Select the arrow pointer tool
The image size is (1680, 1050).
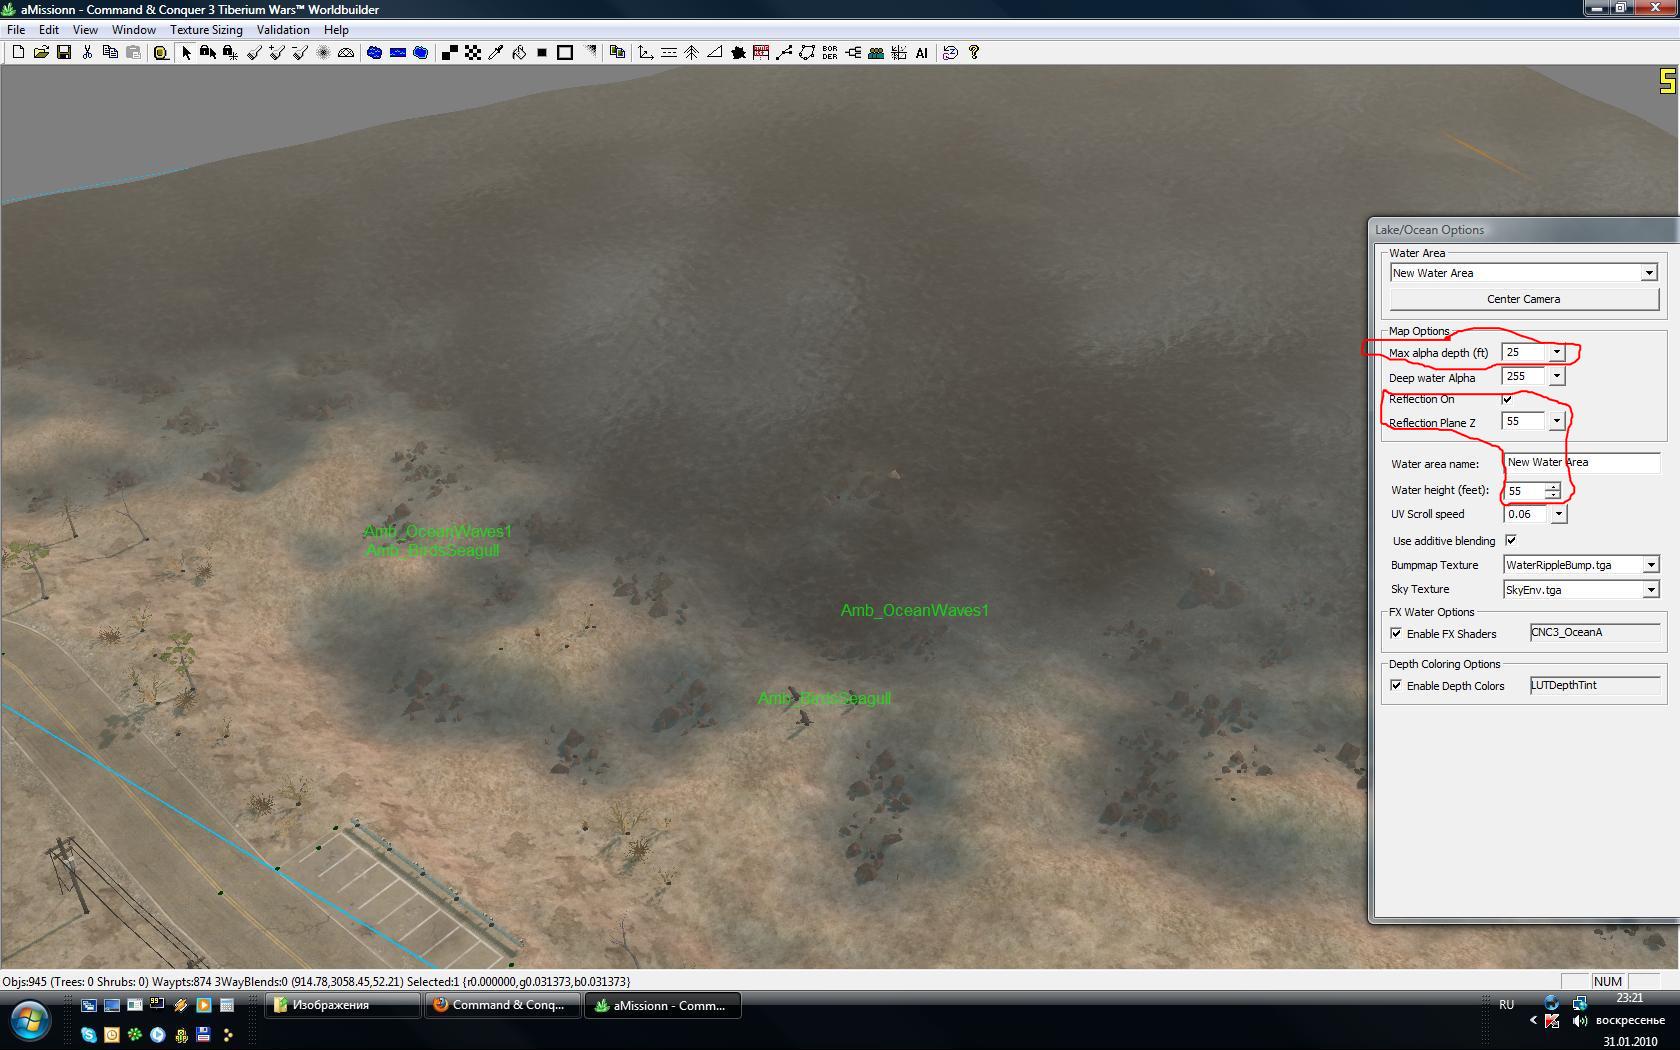[x=186, y=53]
